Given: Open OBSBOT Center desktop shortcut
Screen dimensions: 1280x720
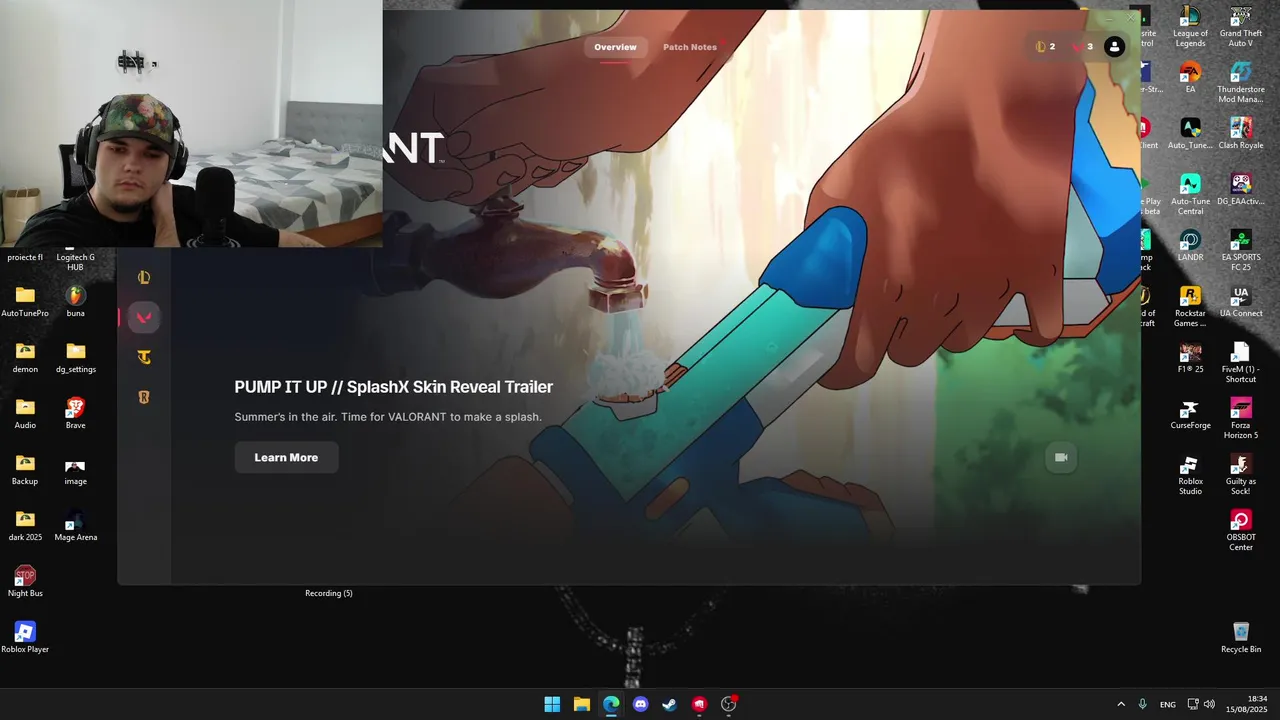Looking at the screenshot, I should pyautogui.click(x=1241, y=531).
